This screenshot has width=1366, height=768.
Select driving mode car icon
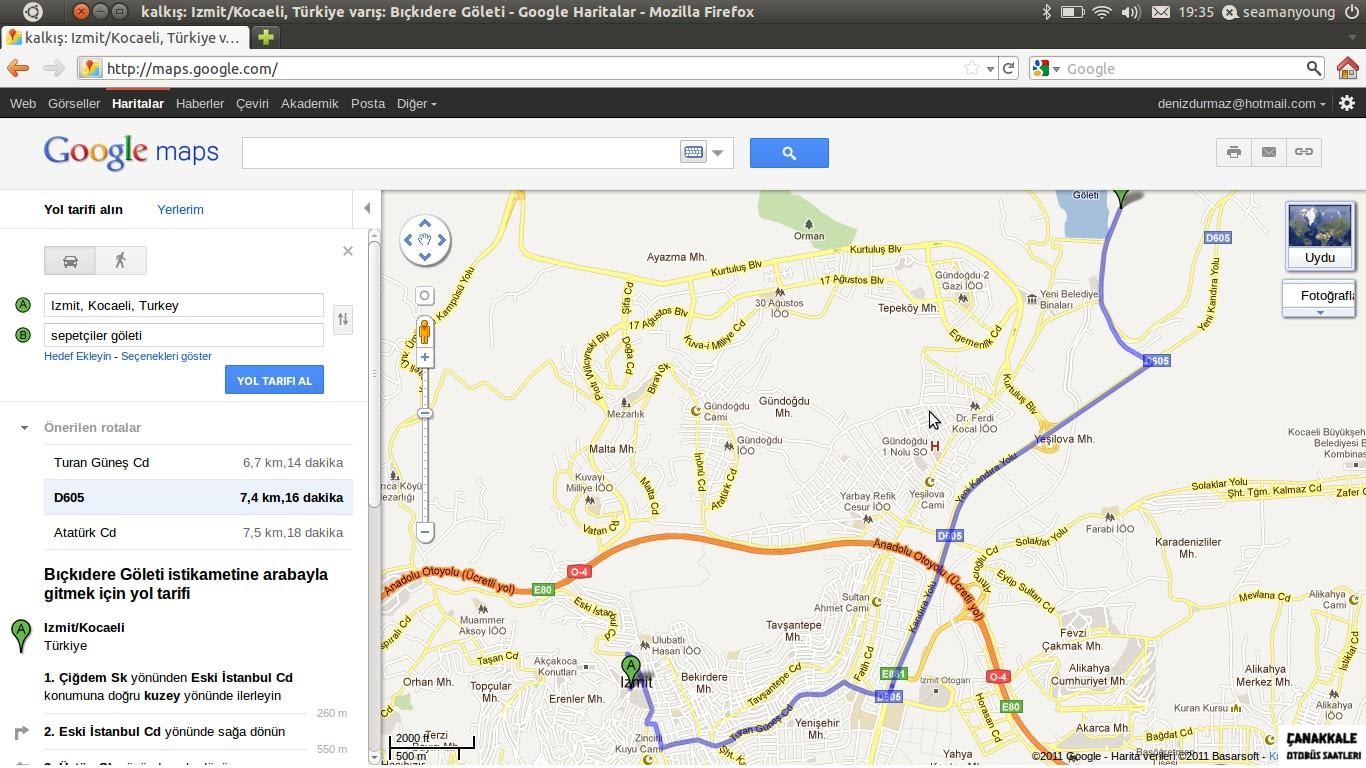point(70,260)
